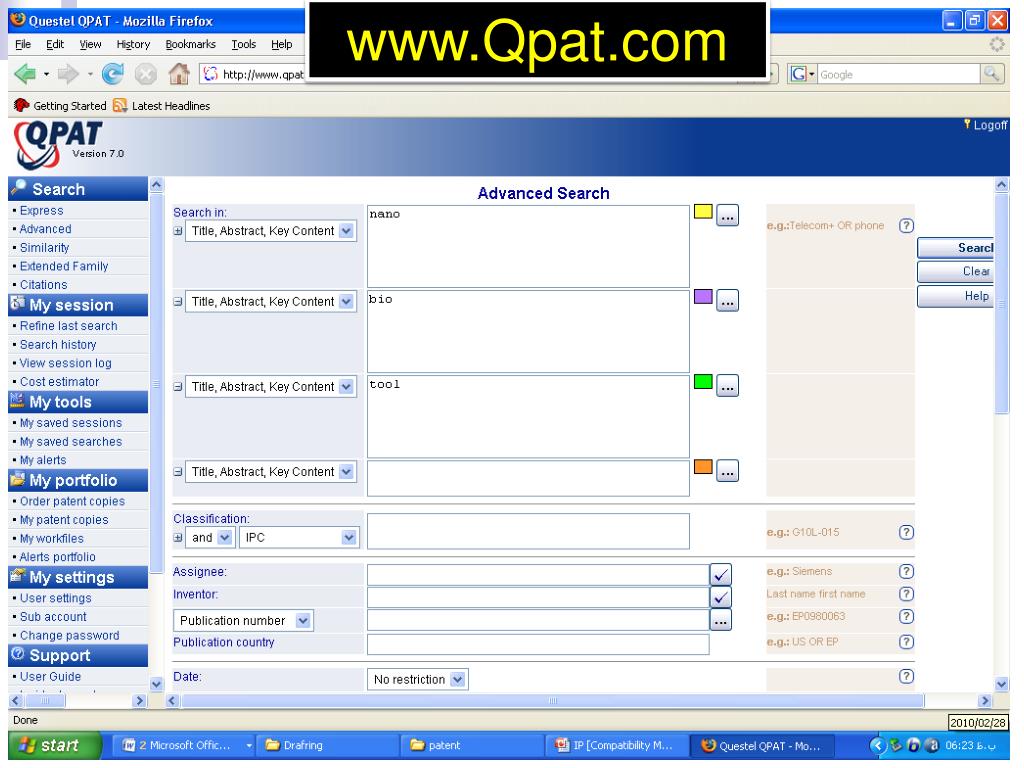This screenshot has height=768, width=1024.
Task: Click the Stop loading icon
Action: (x=146, y=74)
